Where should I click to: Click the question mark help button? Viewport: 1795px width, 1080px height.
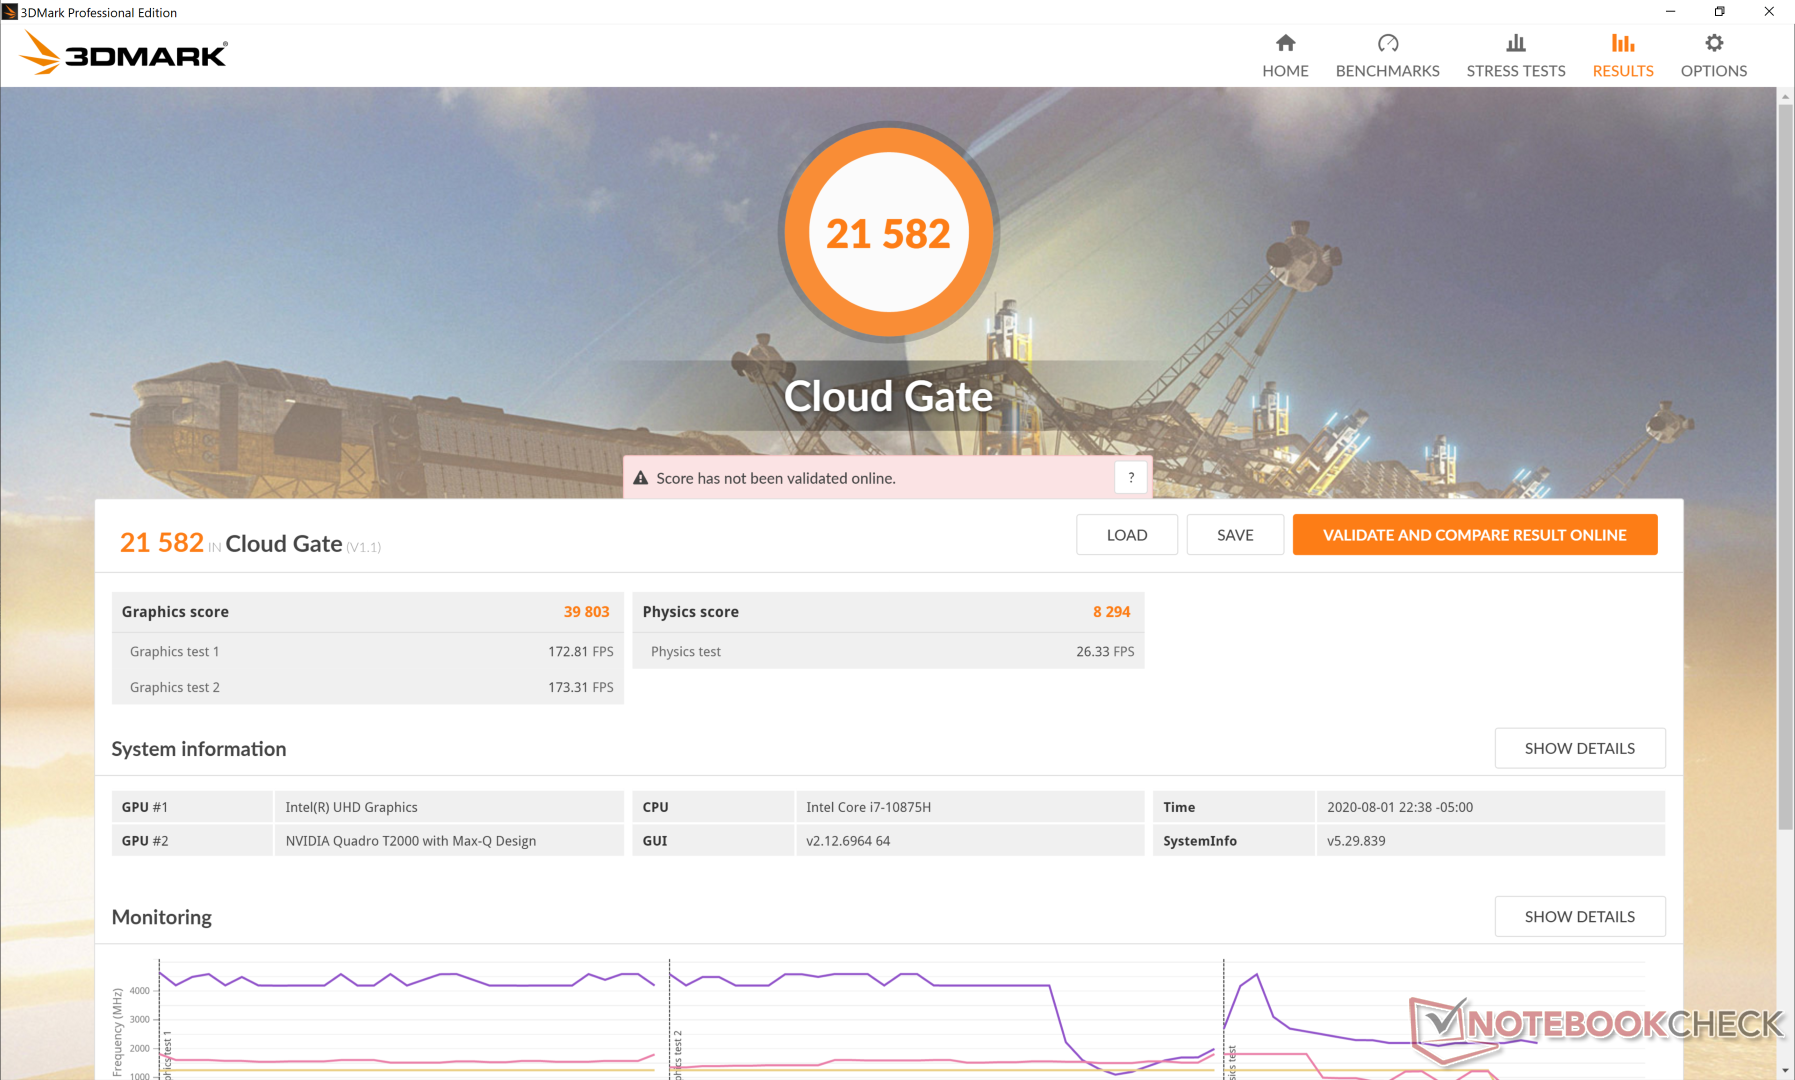click(1131, 478)
